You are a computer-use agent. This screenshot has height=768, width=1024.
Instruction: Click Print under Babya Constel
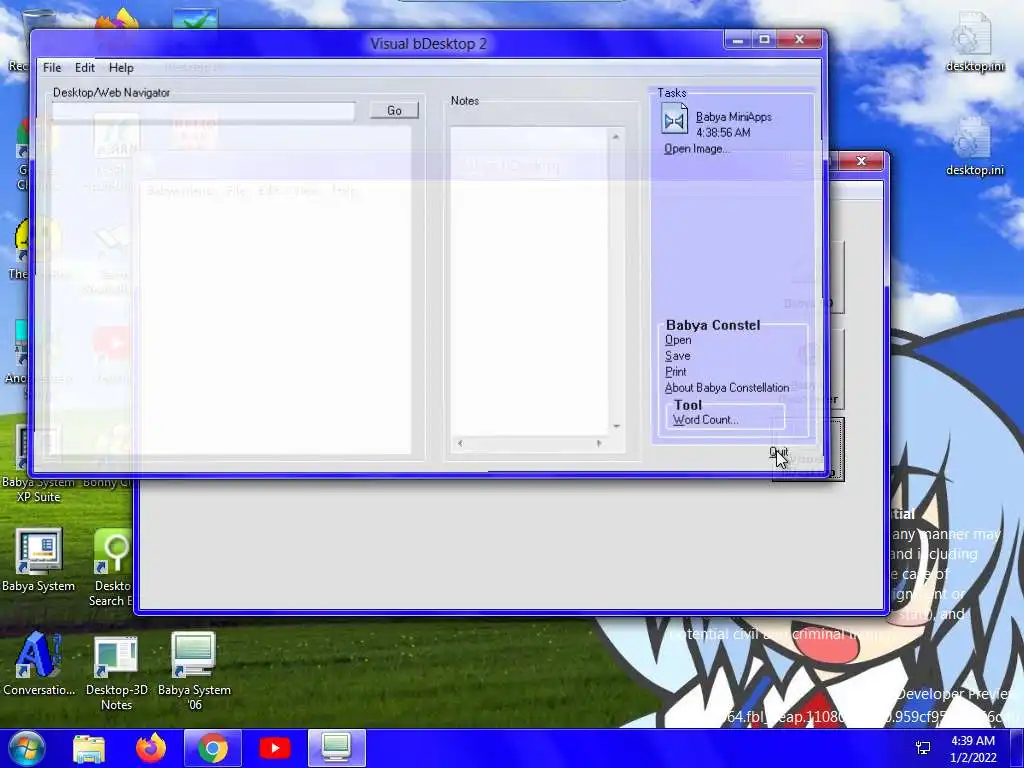pos(675,372)
